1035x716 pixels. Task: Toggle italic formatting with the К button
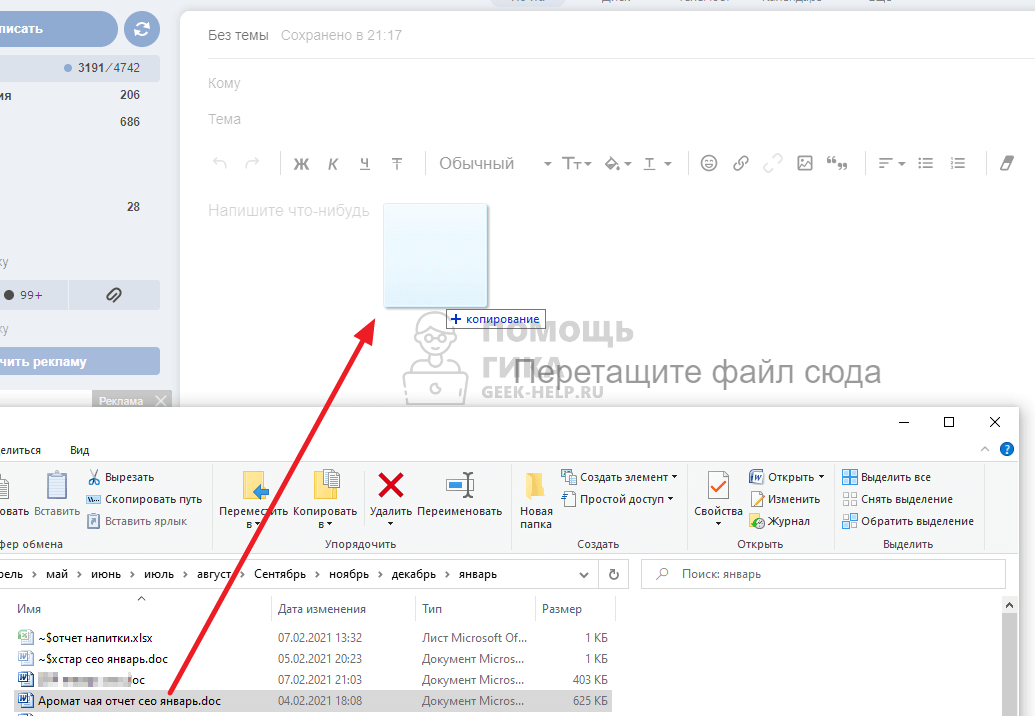[333, 164]
